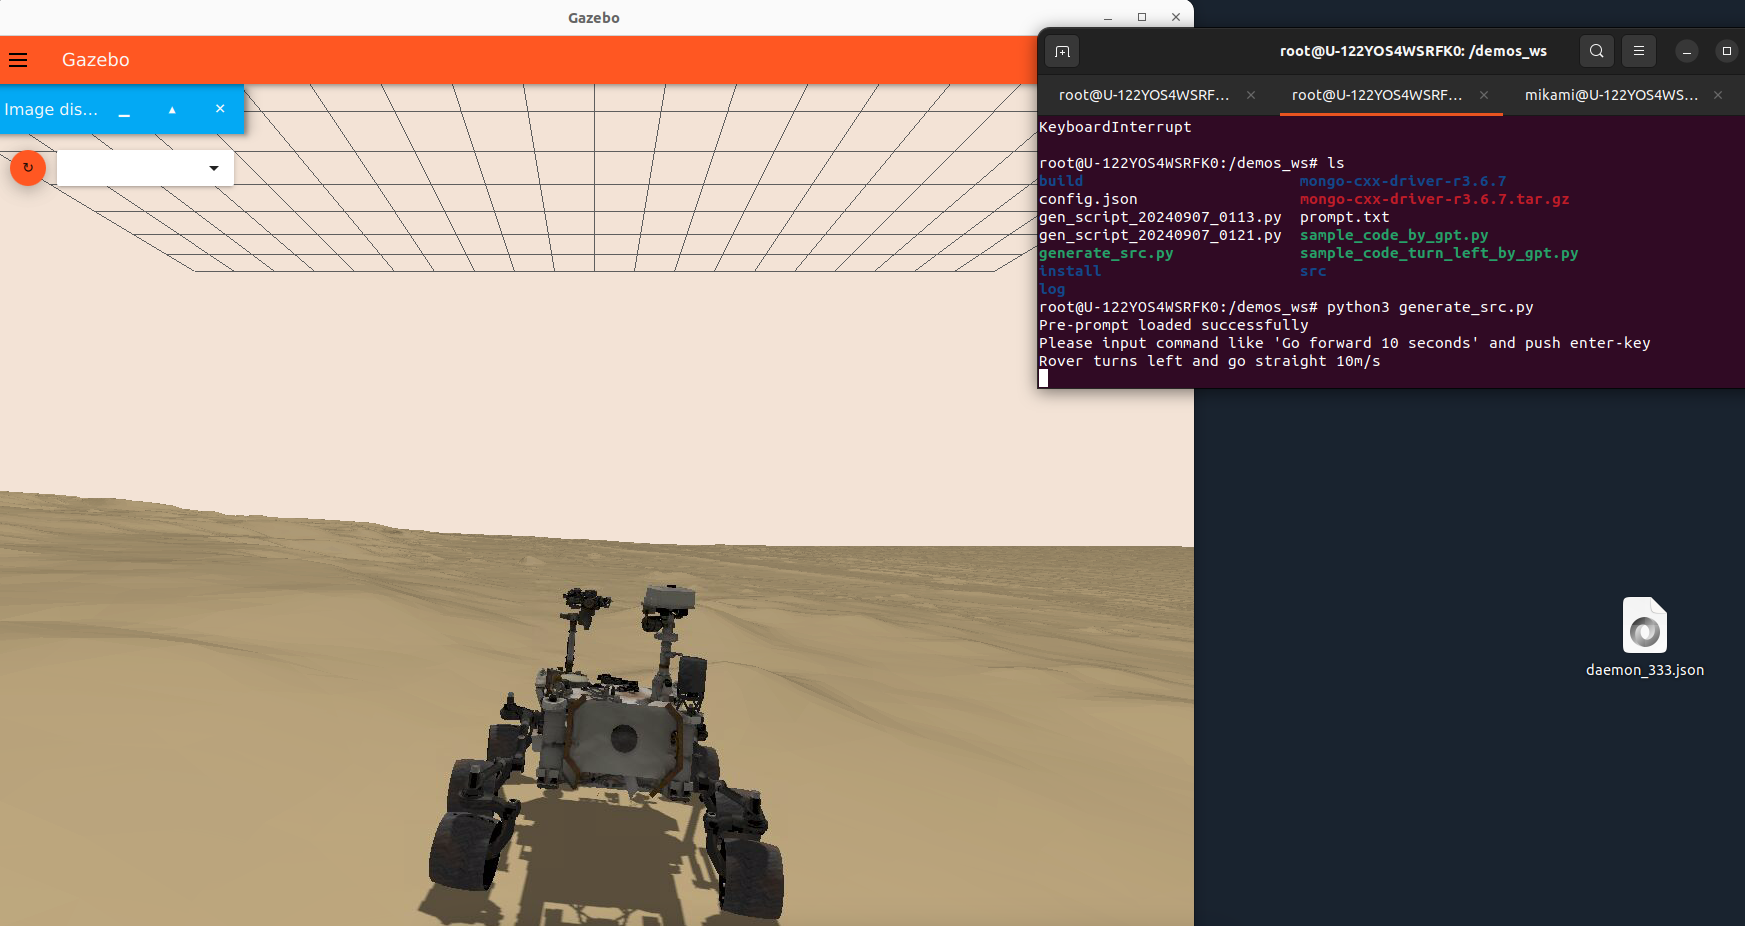Click the 'src' directory name in terminal
The height and width of the screenshot is (926, 1745).
click(x=1313, y=272)
